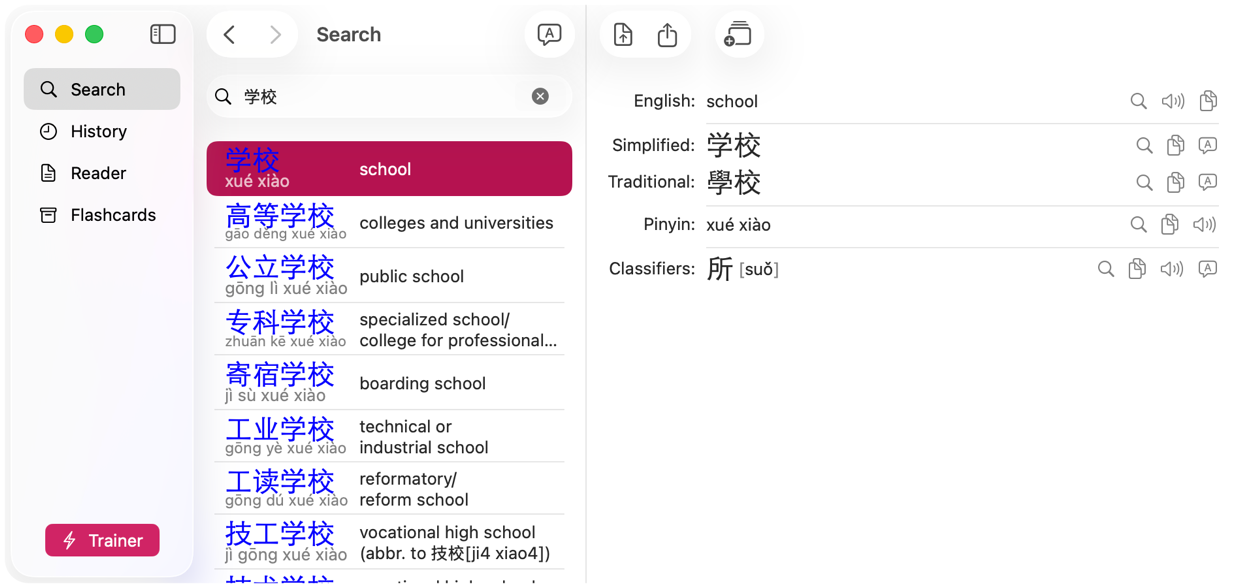
Task: Click the Traditional 學校 value
Action: 734,182
